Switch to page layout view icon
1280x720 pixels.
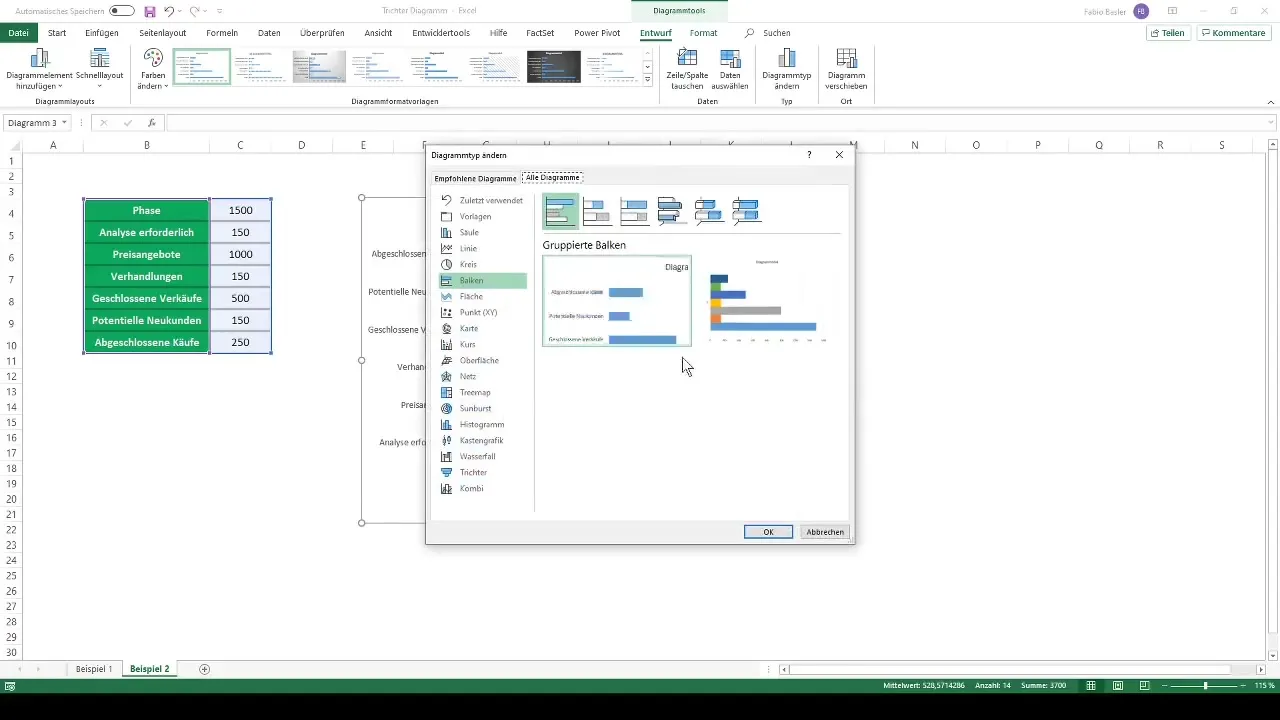click(x=1118, y=686)
